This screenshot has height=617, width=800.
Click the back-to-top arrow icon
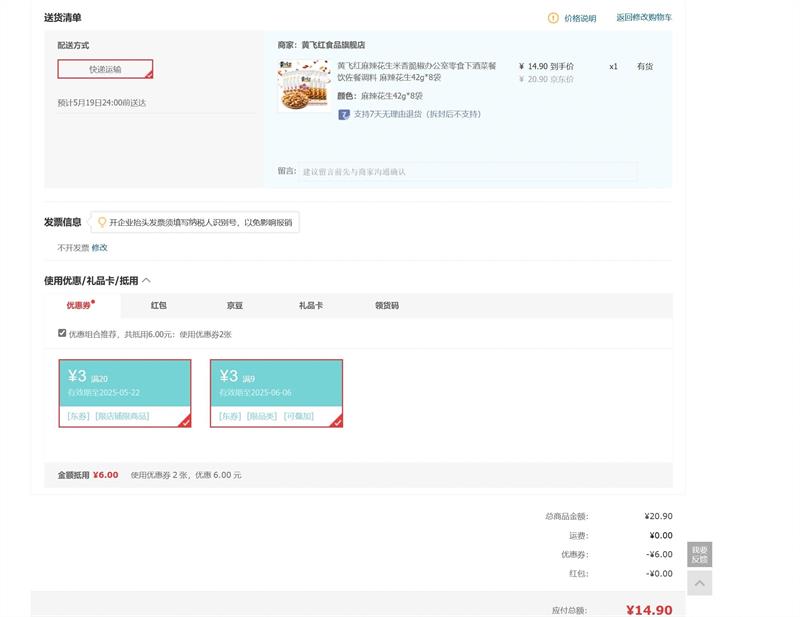click(x=699, y=583)
